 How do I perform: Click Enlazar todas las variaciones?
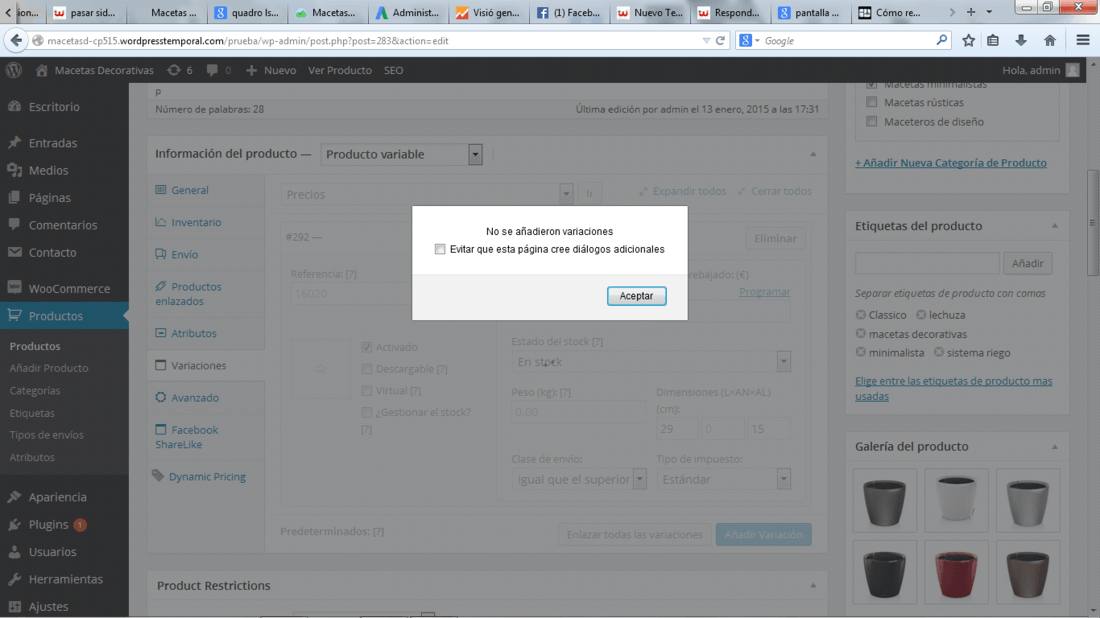634,535
